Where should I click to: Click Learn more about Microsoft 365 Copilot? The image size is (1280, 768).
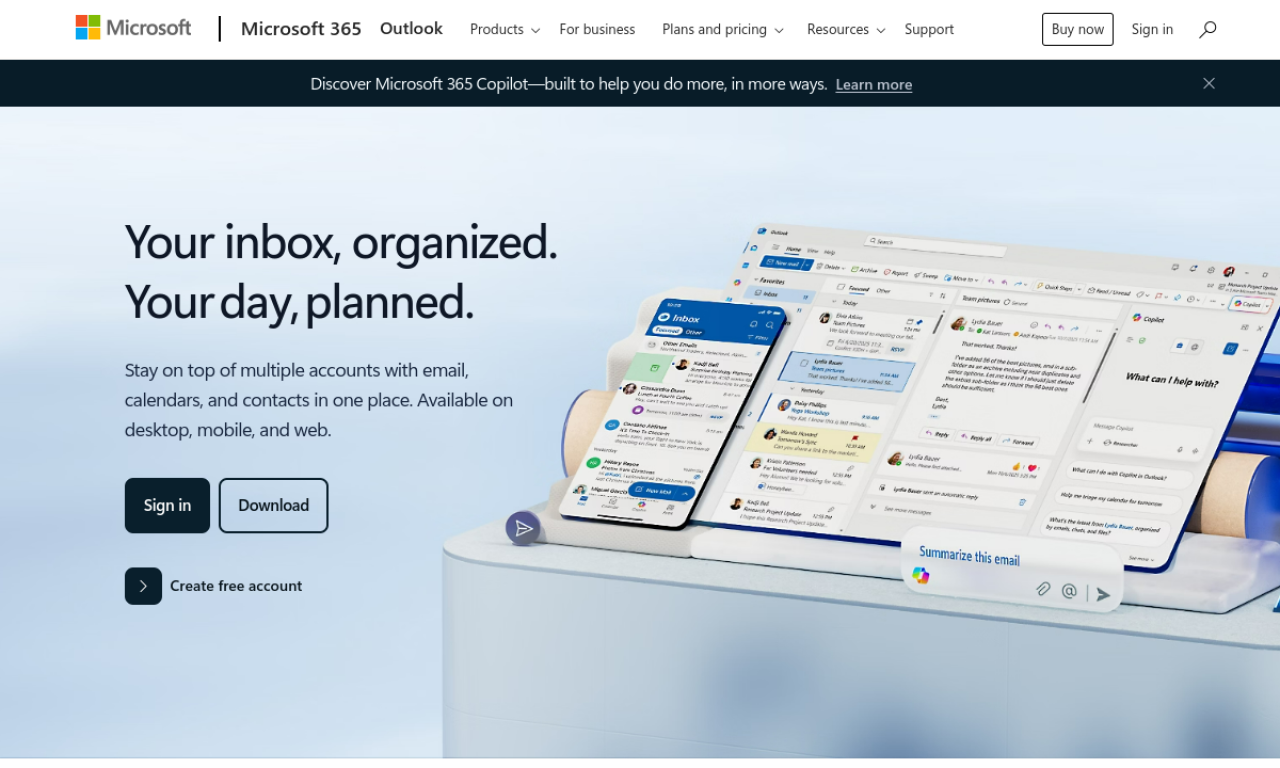873,84
